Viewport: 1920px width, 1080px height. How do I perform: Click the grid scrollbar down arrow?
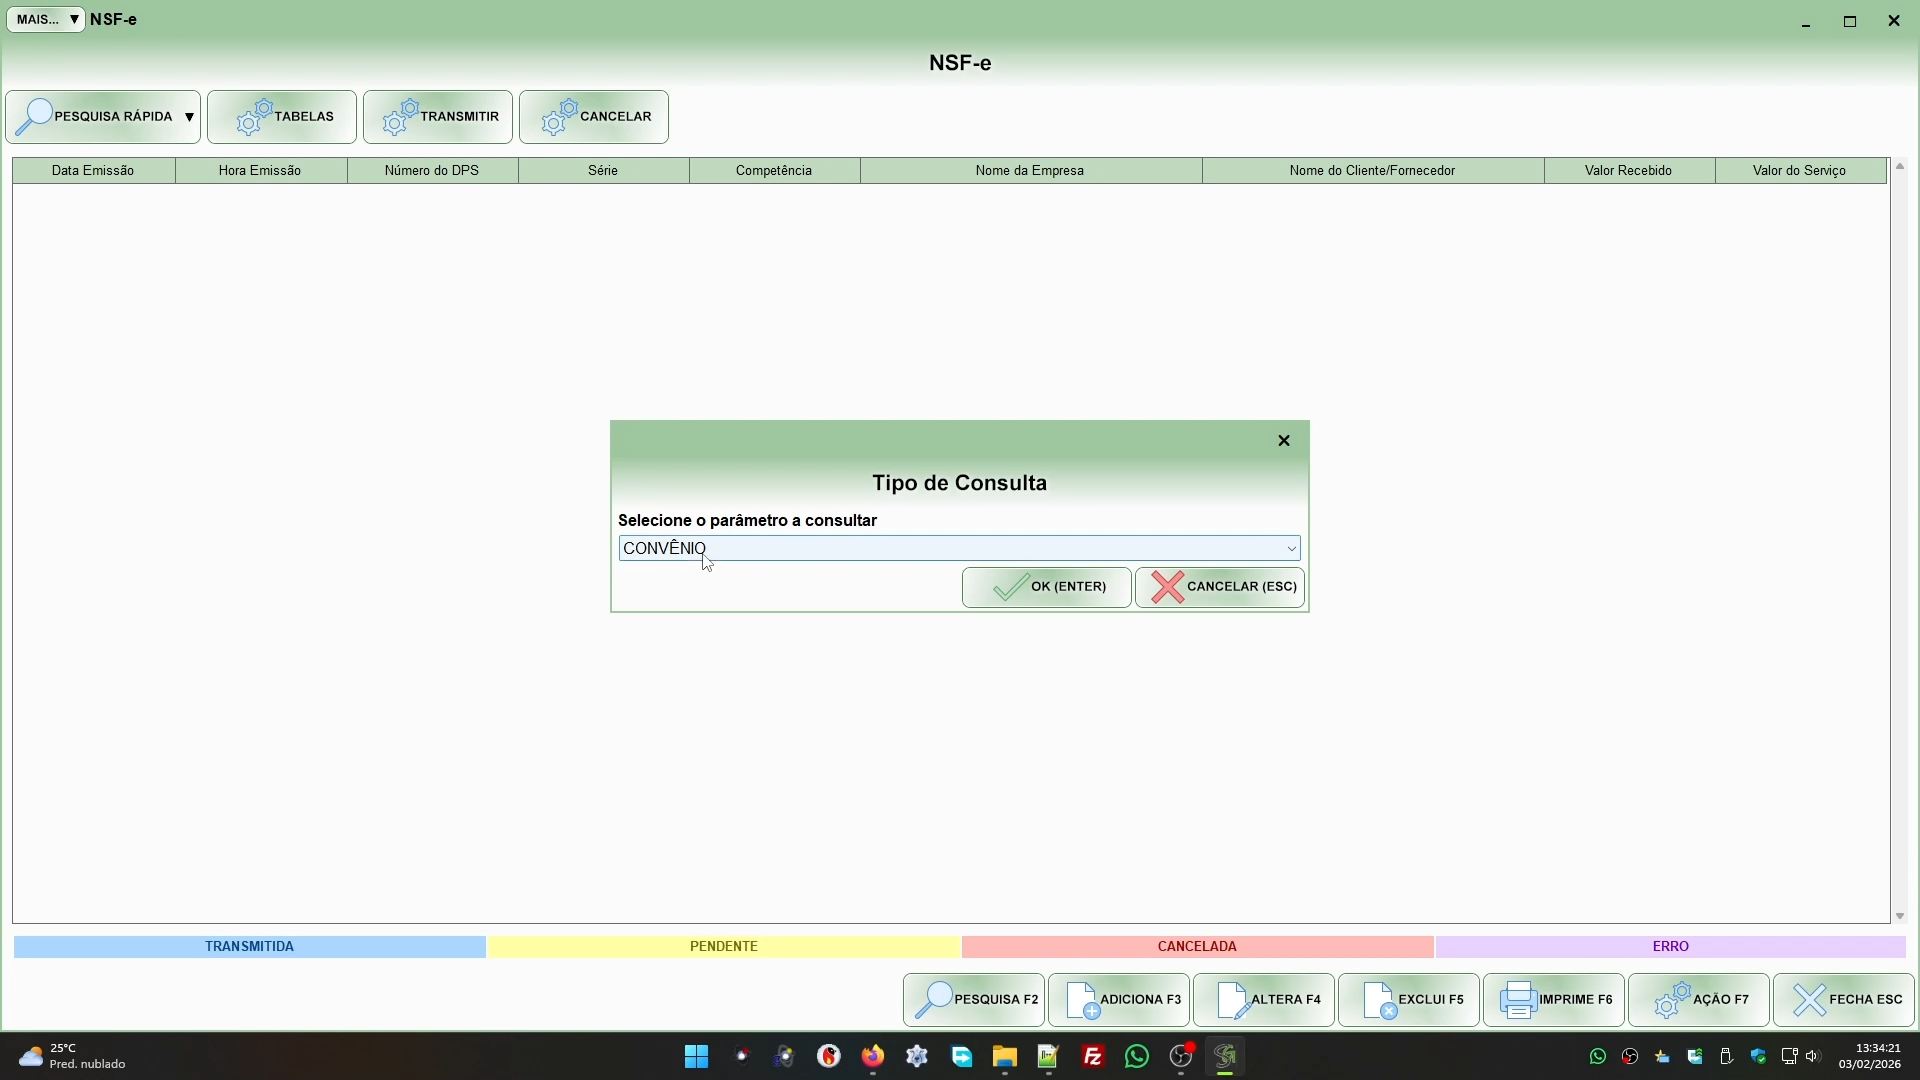(1900, 916)
